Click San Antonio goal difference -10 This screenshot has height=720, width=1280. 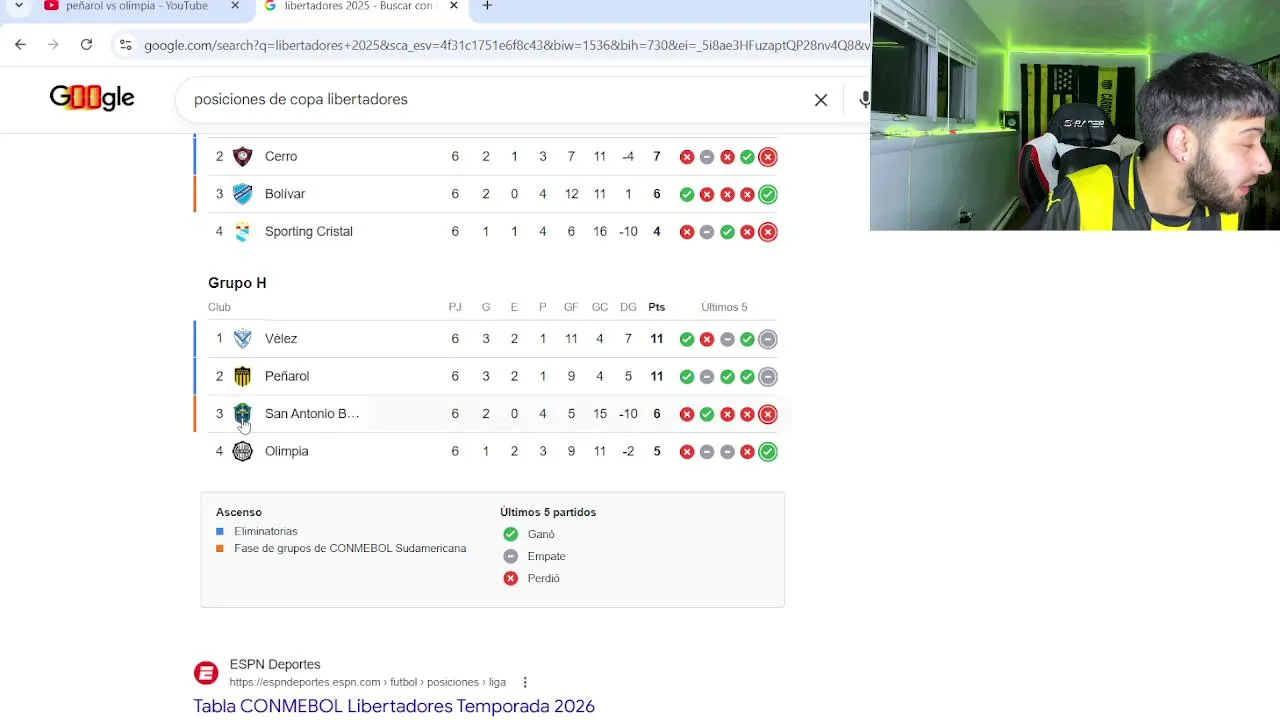(x=628, y=414)
